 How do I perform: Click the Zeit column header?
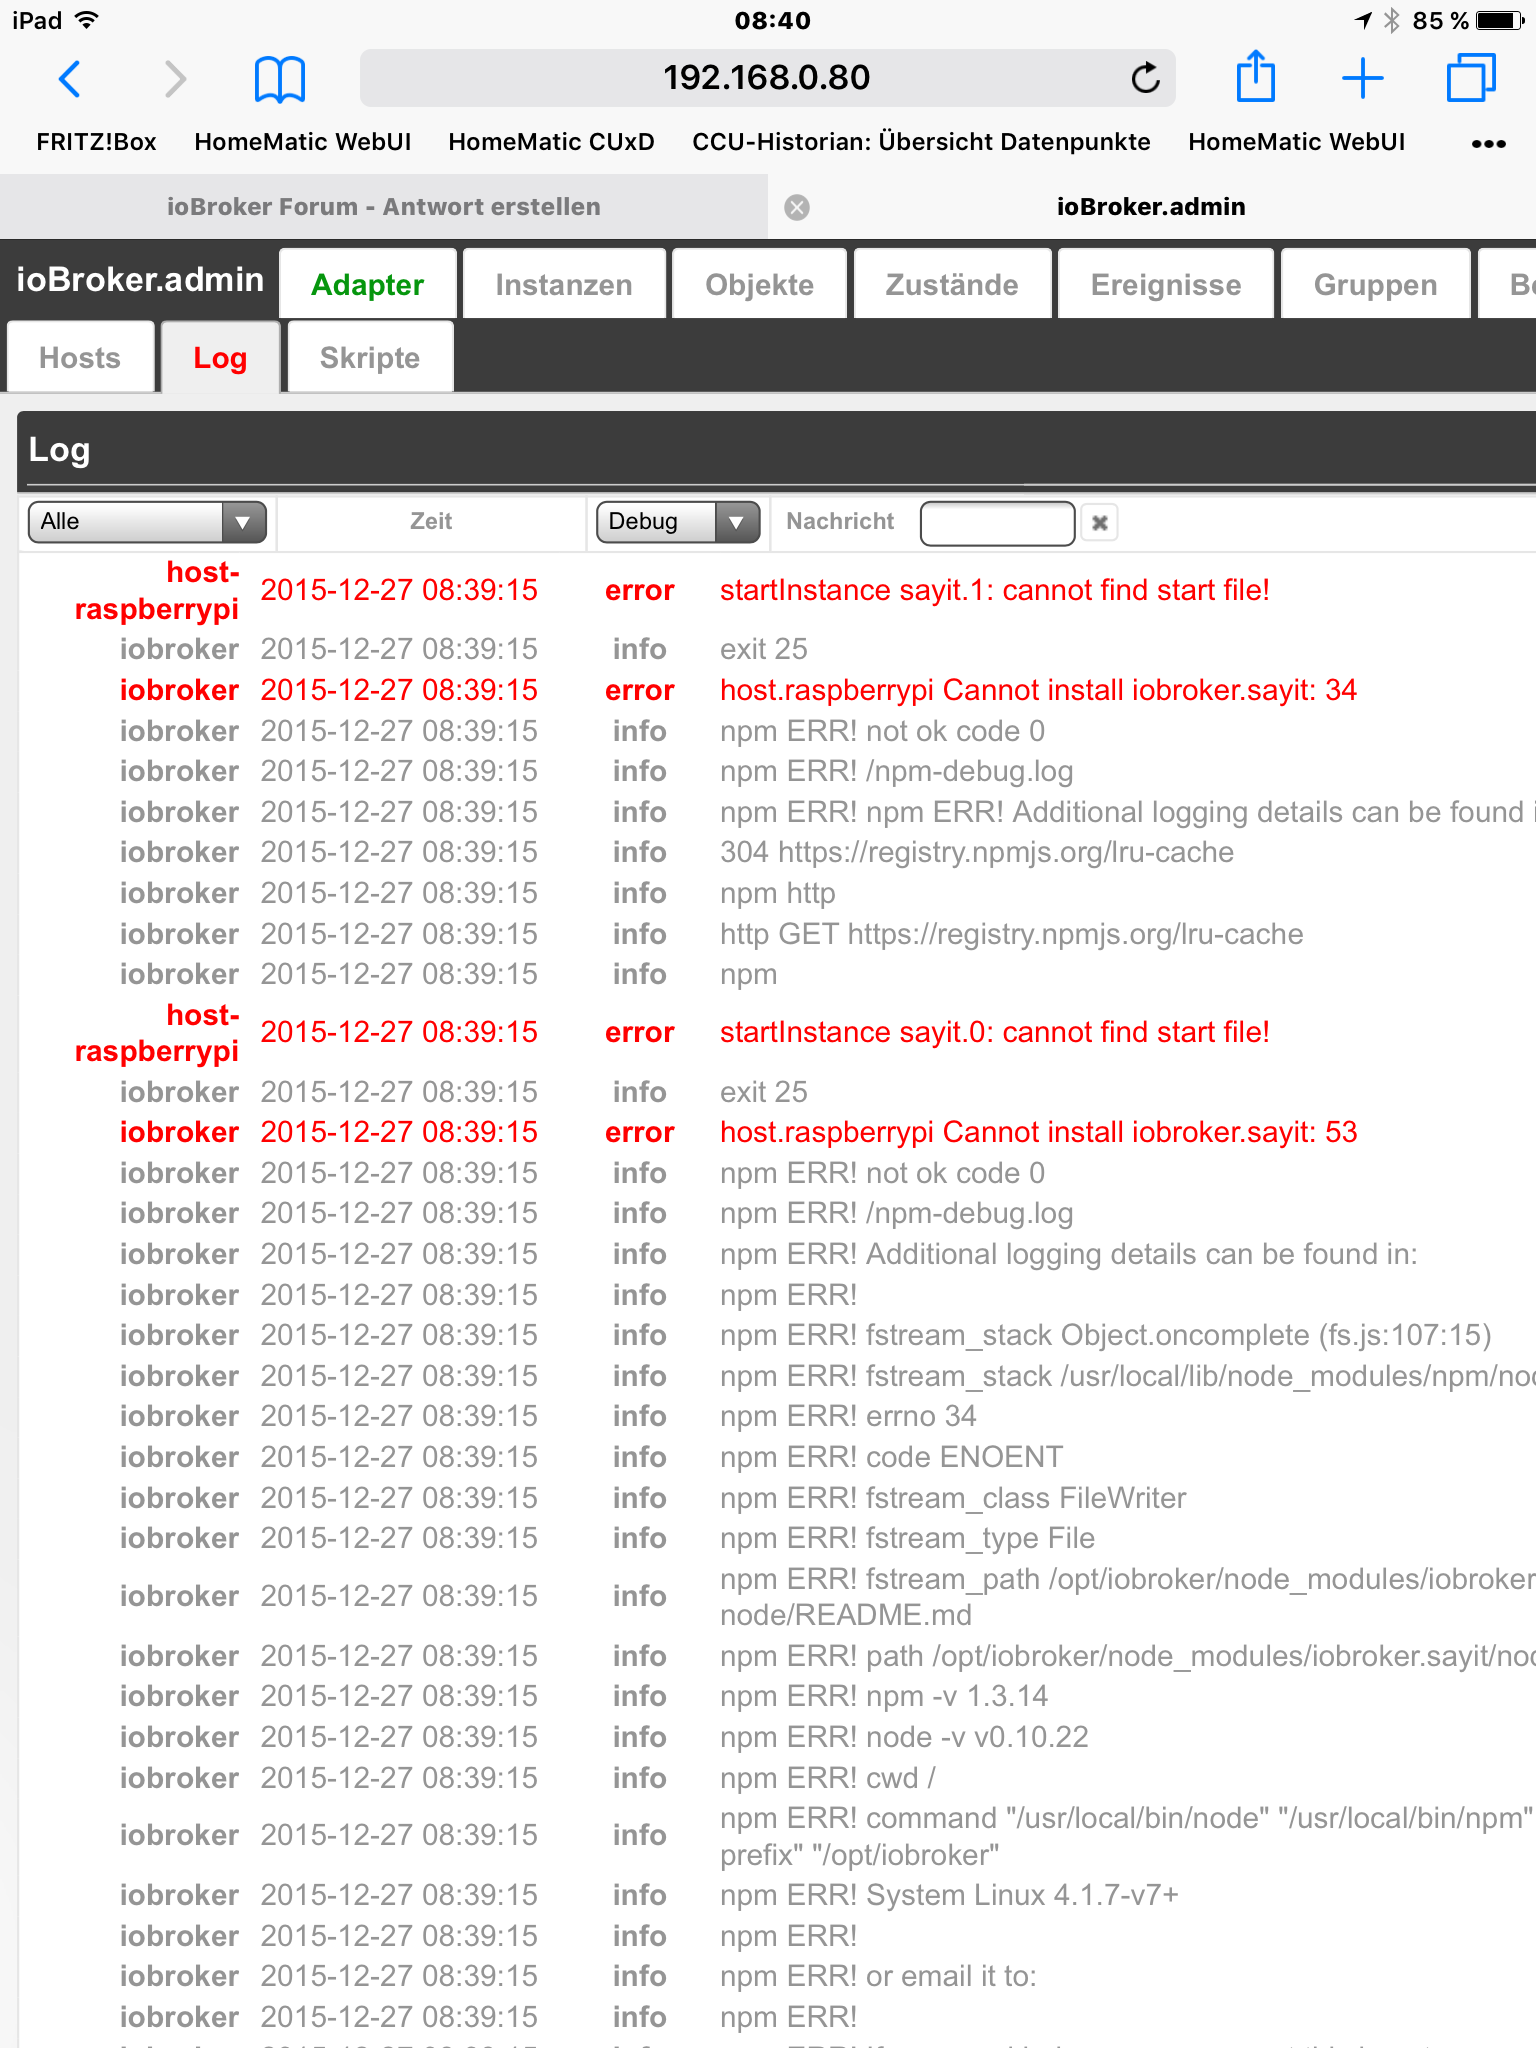[x=431, y=521]
